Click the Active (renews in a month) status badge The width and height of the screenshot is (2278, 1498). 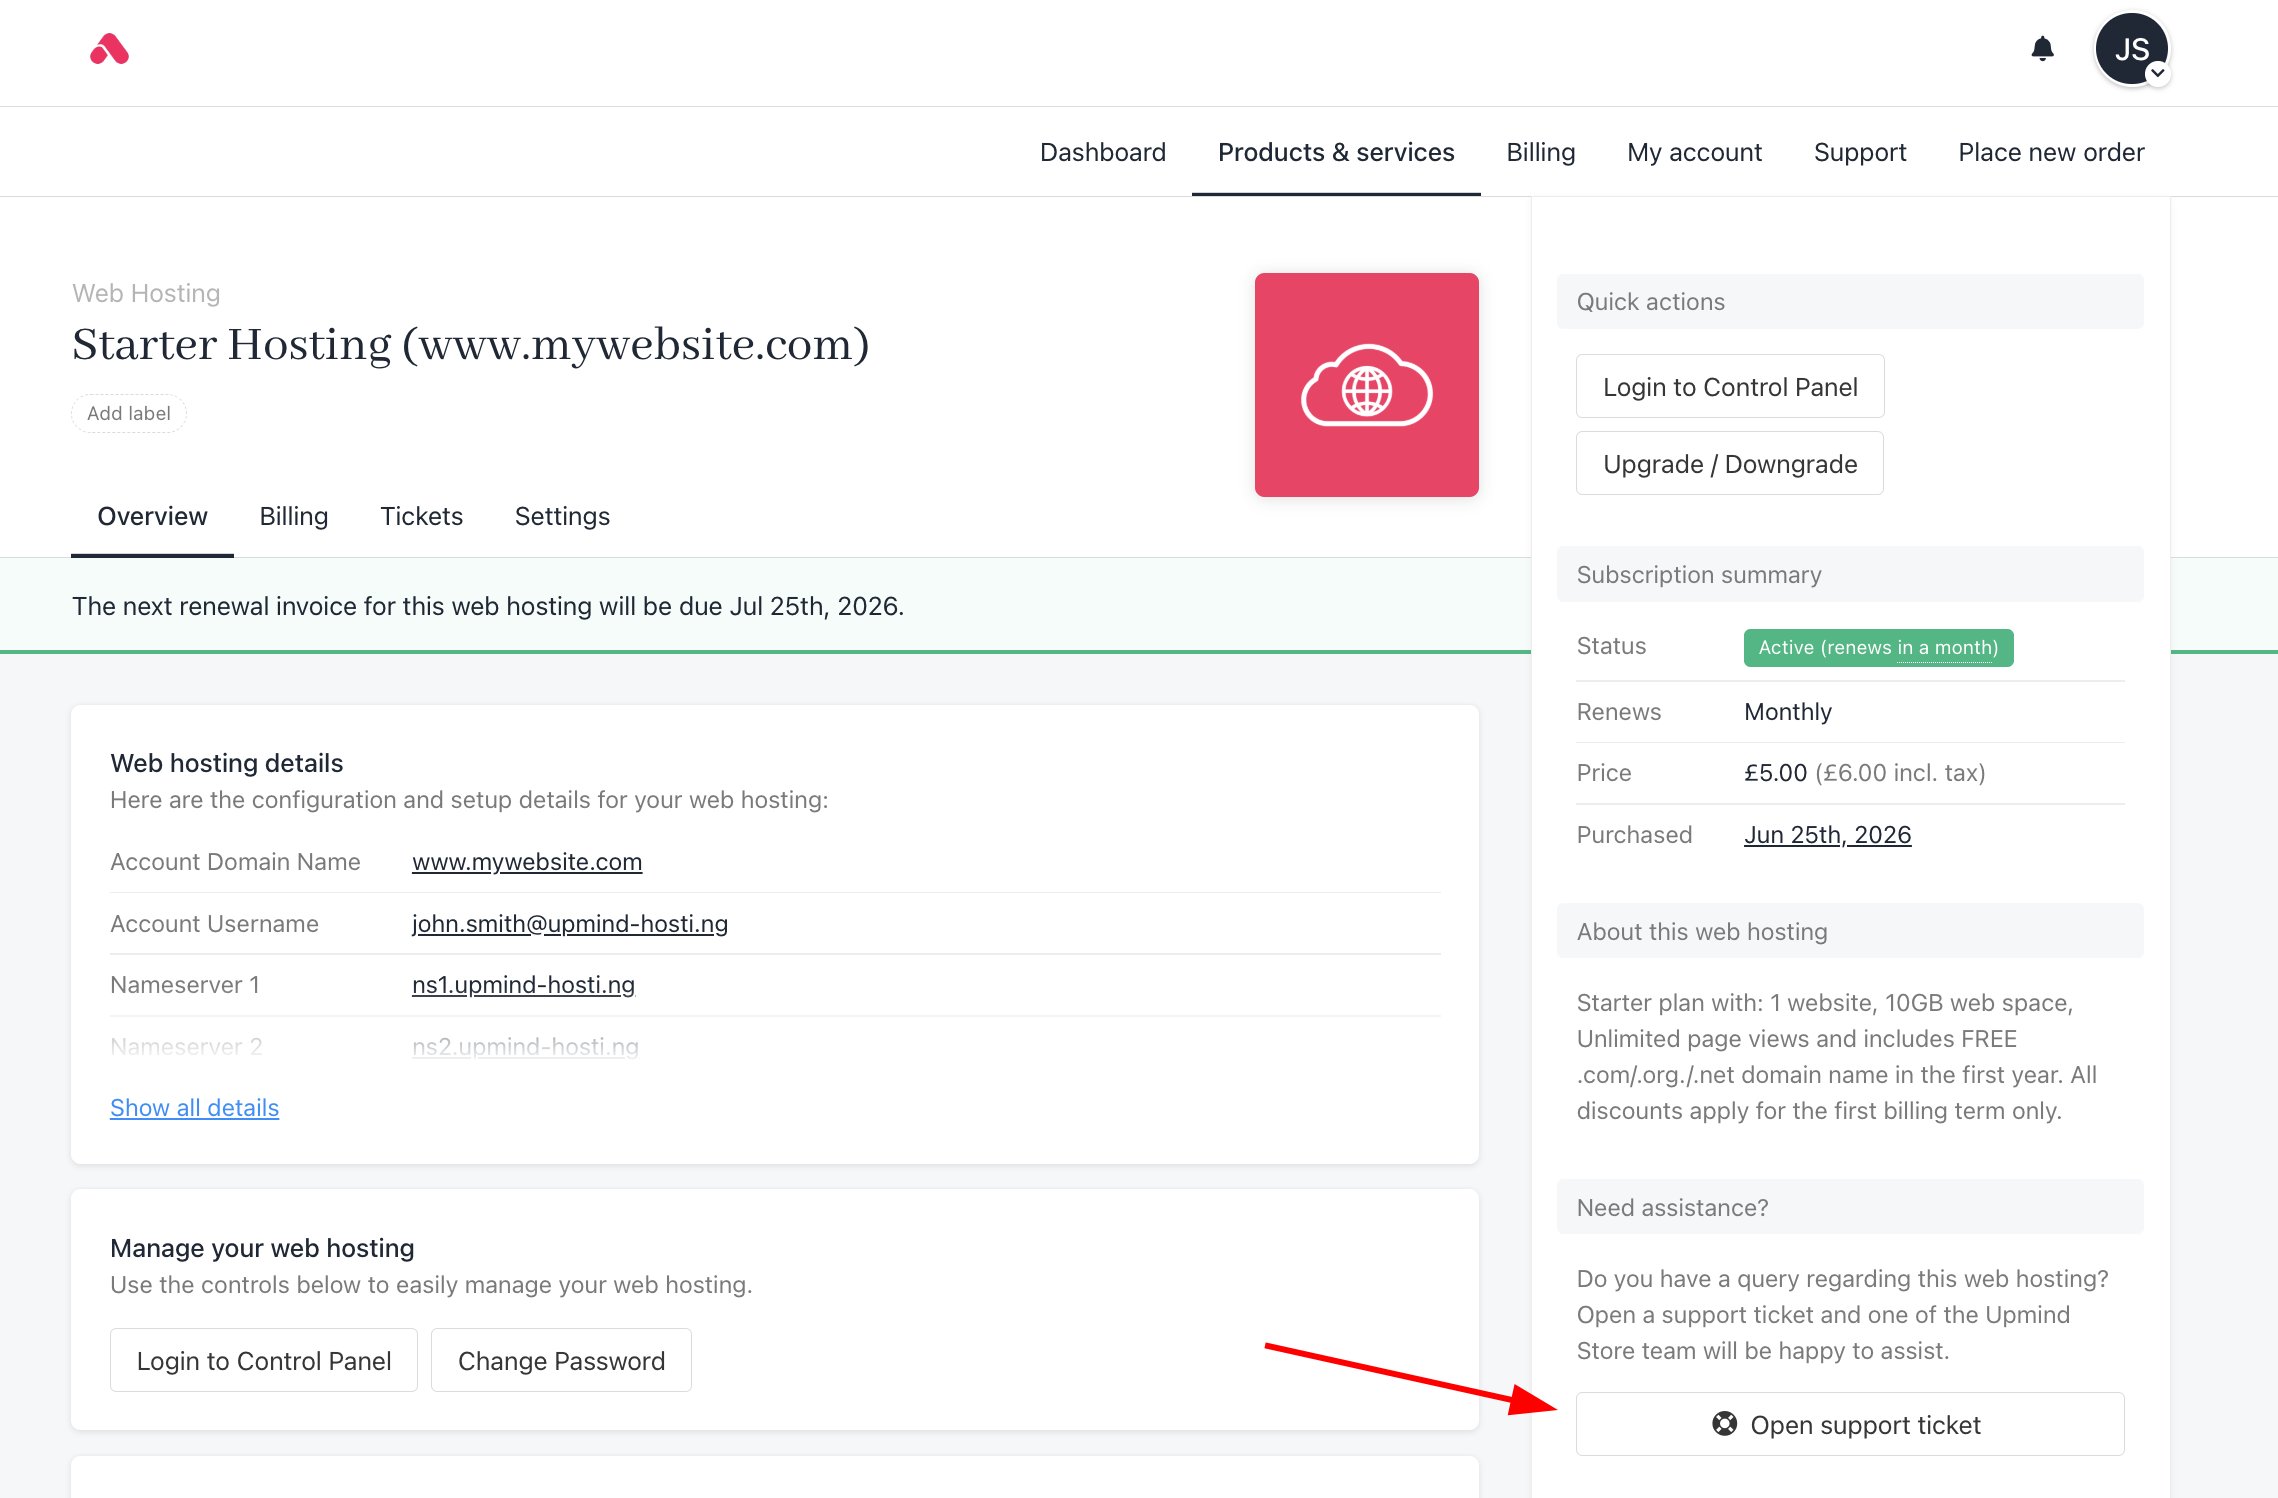(x=1878, y=647)
